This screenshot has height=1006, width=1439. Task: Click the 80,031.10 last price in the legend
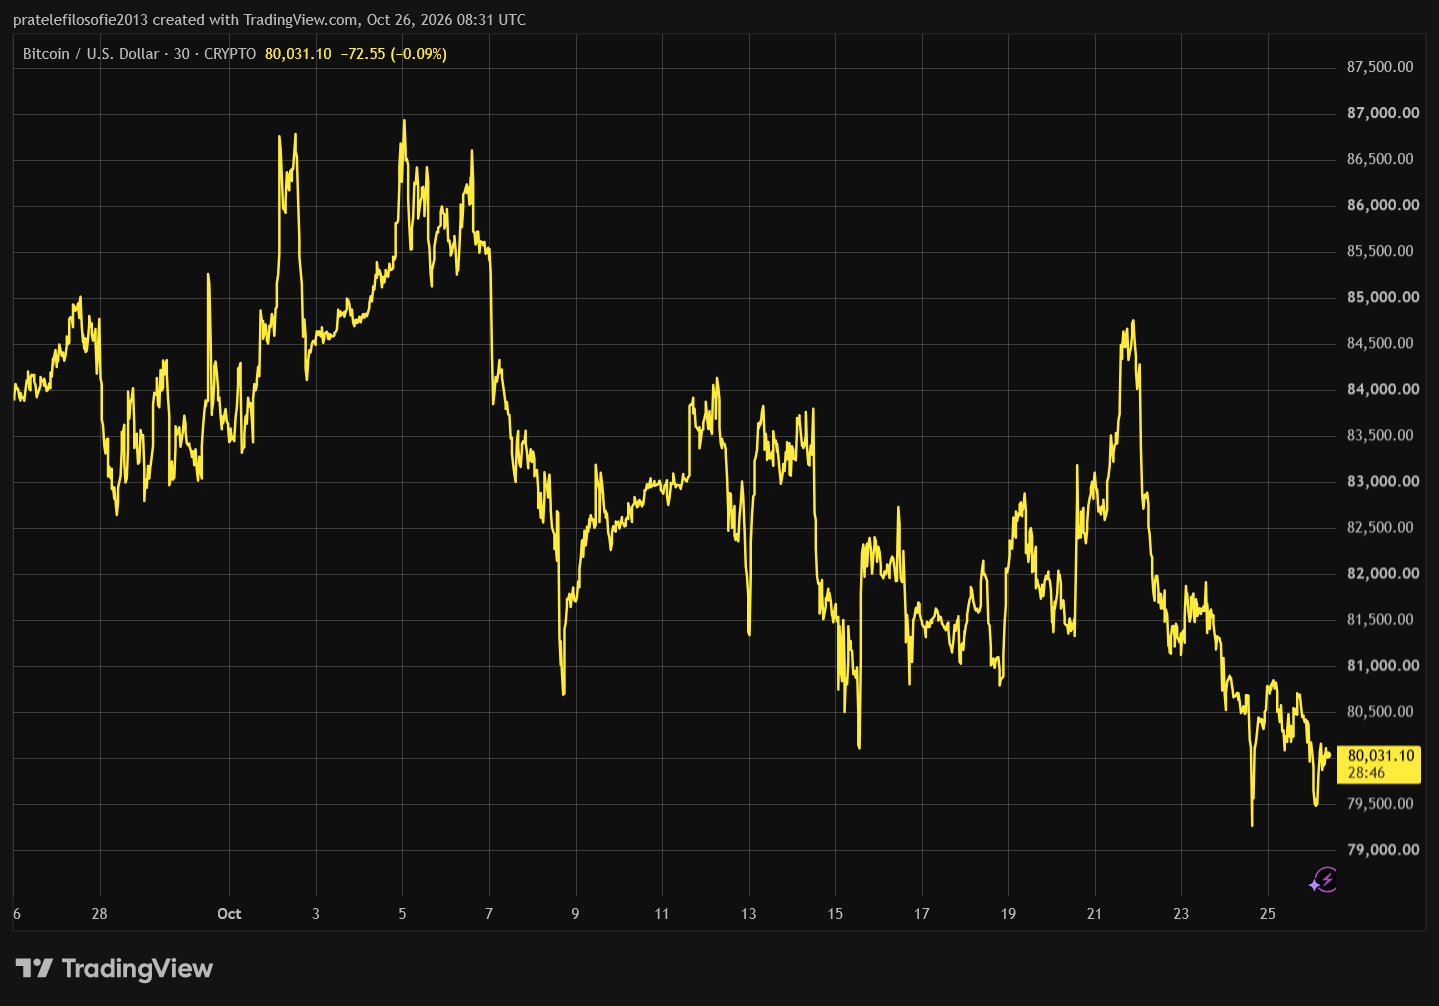(298, 54)
